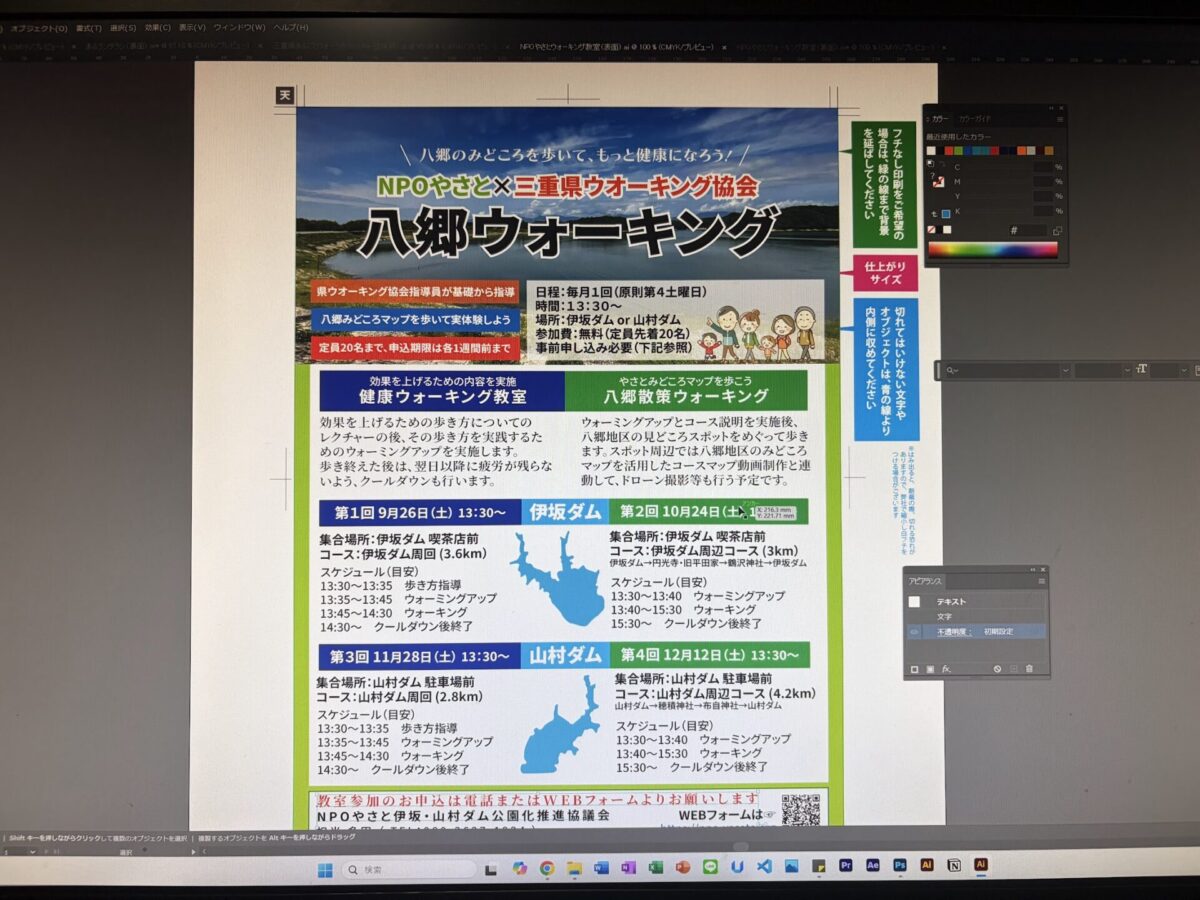Pick the green recent color swatch
The width and height of the screenshot is (1200, 900).
959,151
